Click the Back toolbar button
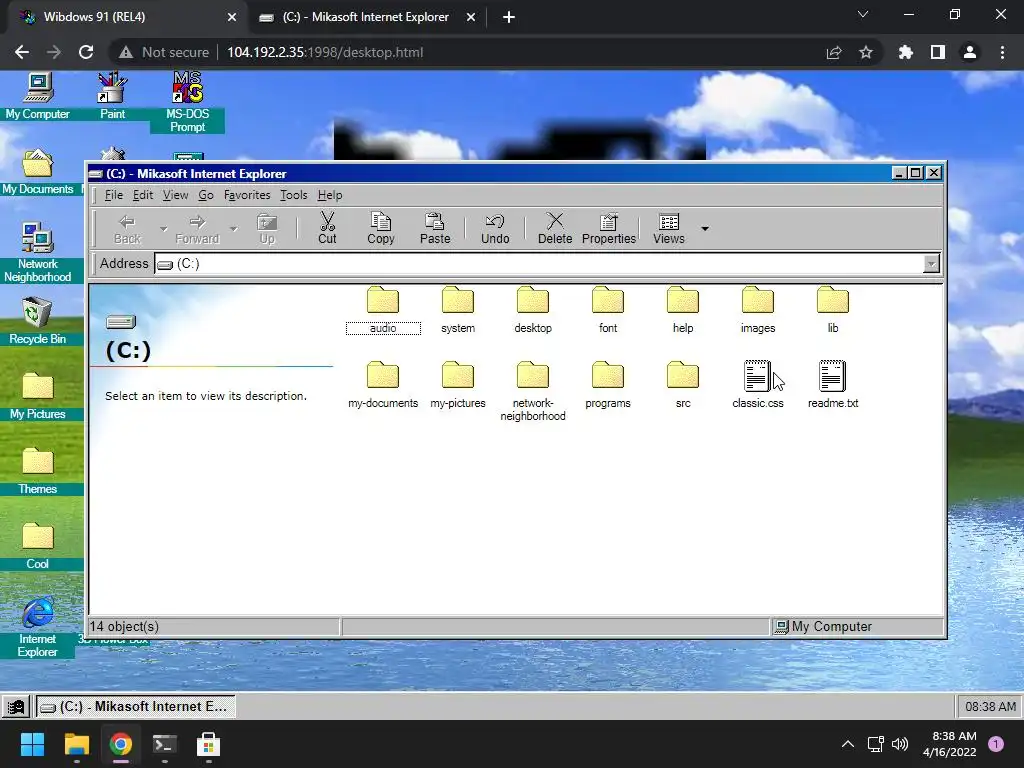Image resolution: width=1024 pixels, height=768 pixels. coord(127,228)
